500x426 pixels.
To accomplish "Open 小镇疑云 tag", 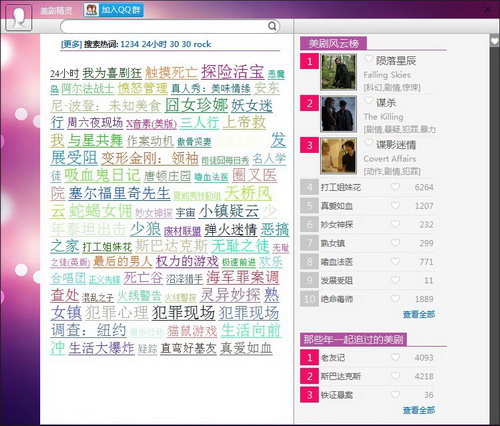I will [x=229, y=211].
